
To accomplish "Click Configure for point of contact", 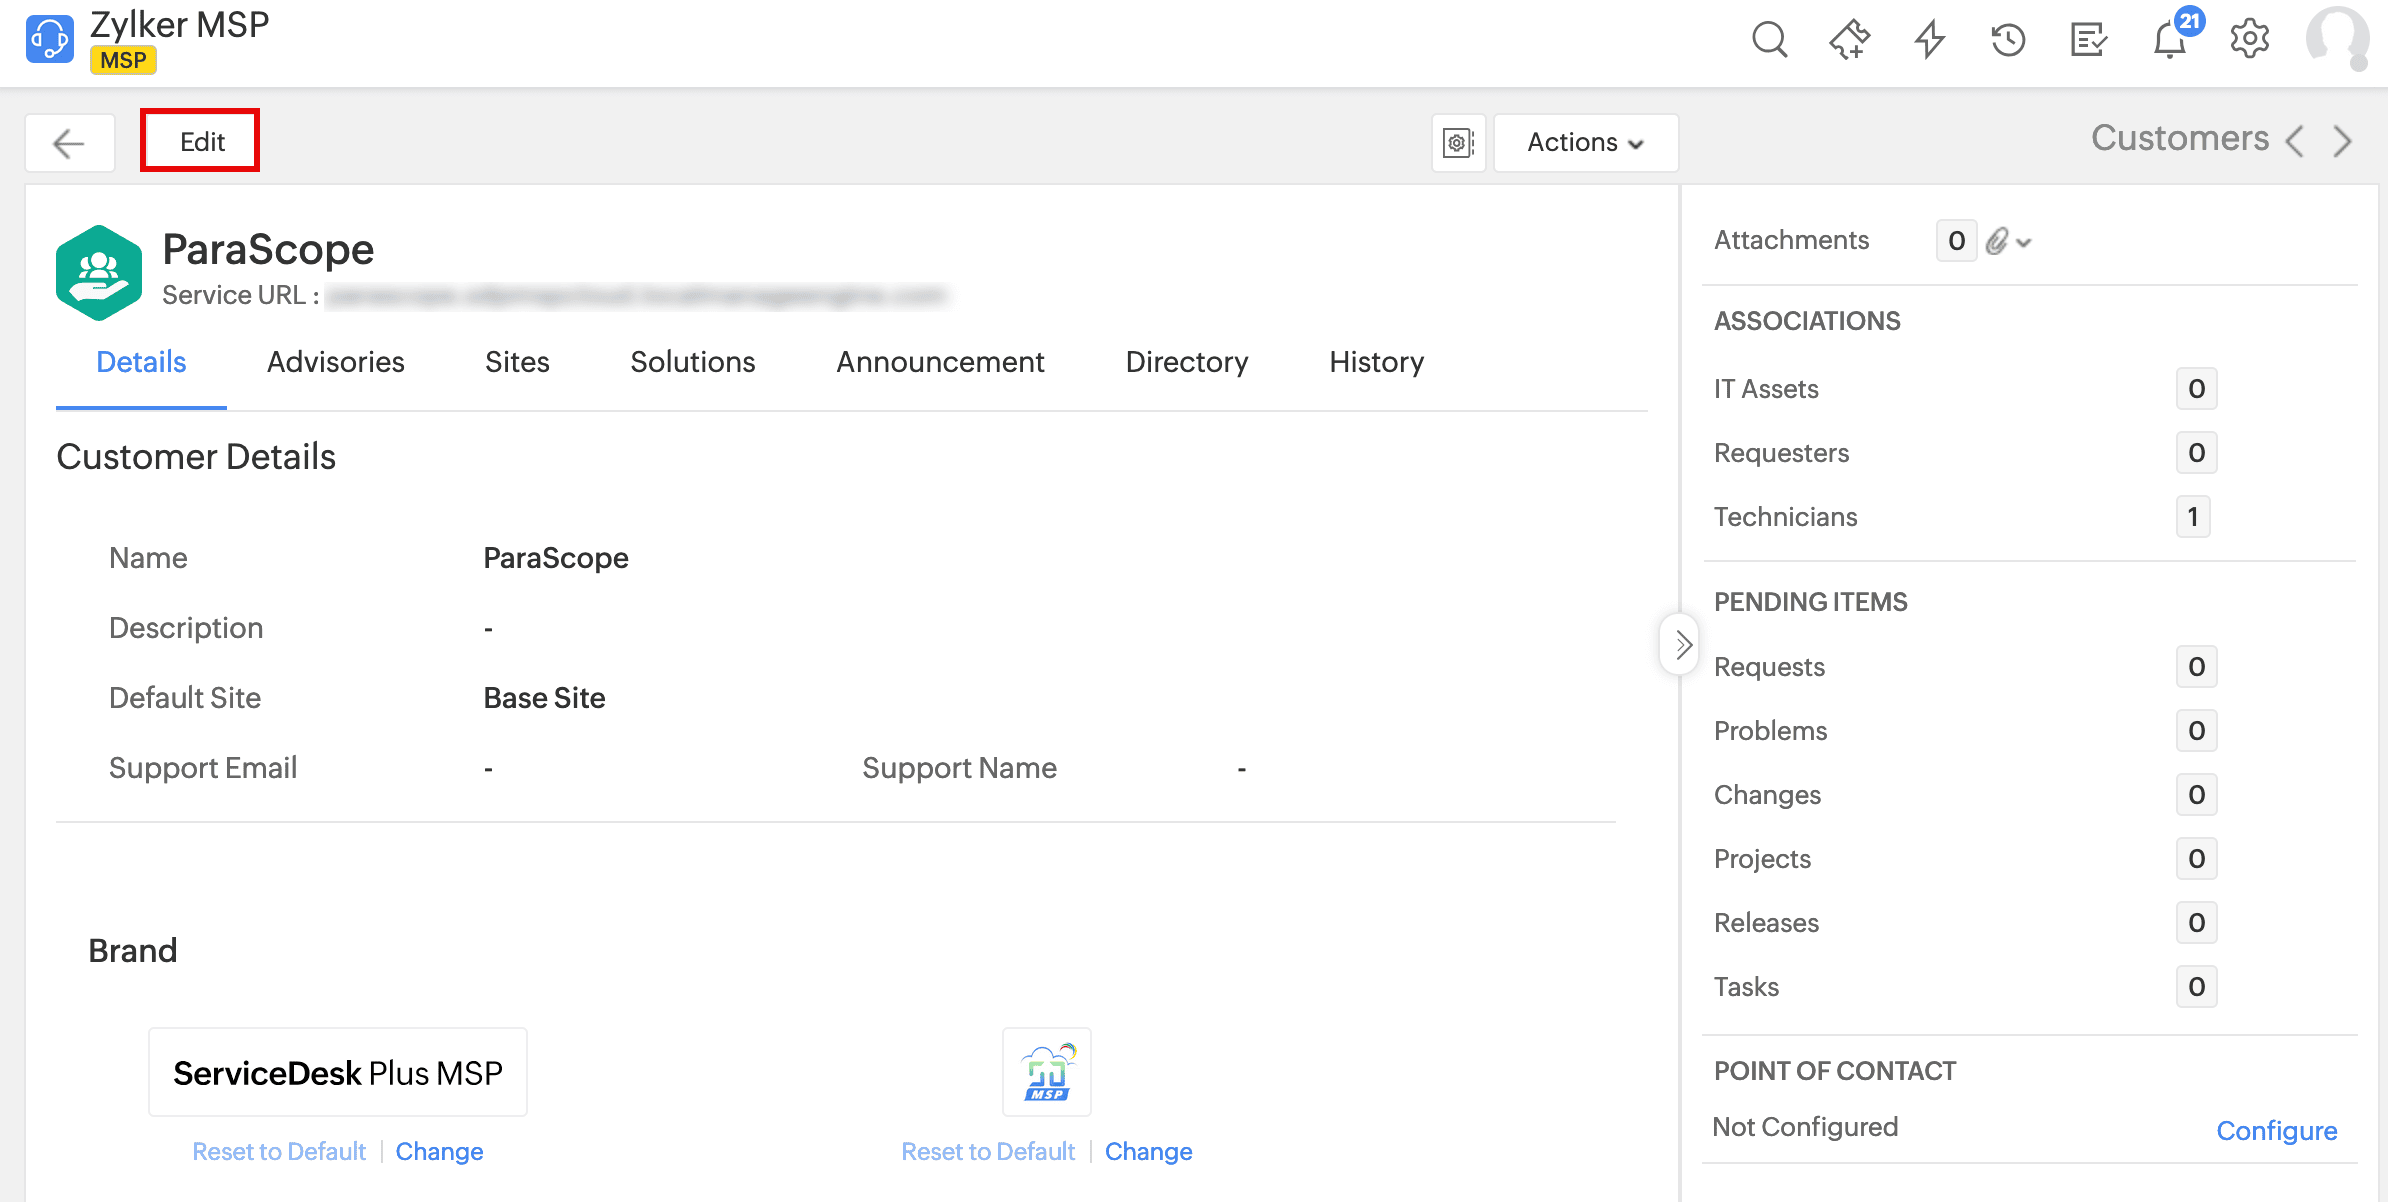I will [2276, 1130].
